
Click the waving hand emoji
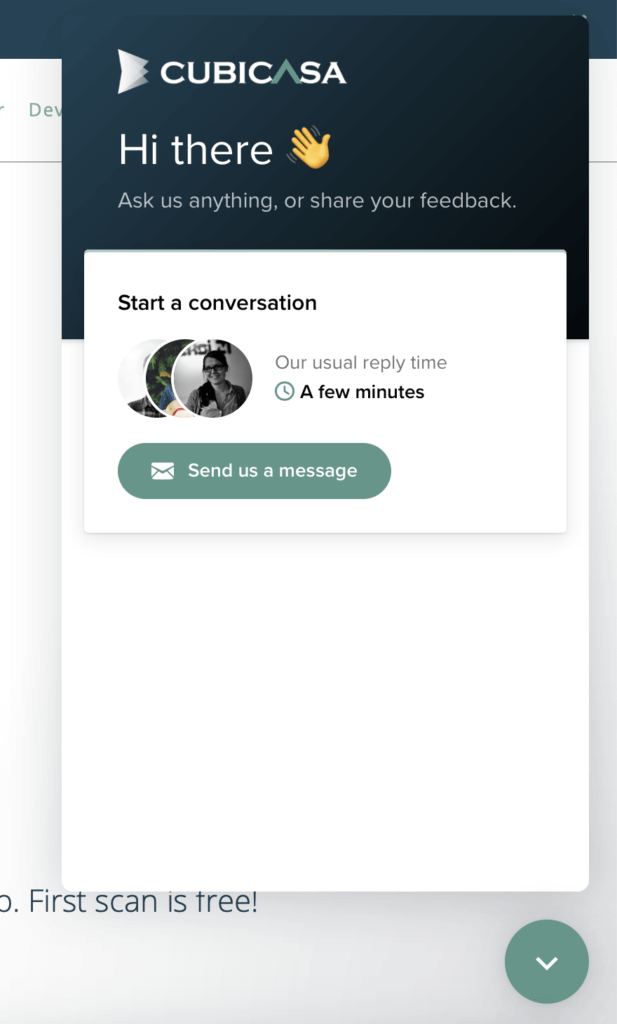309,148
